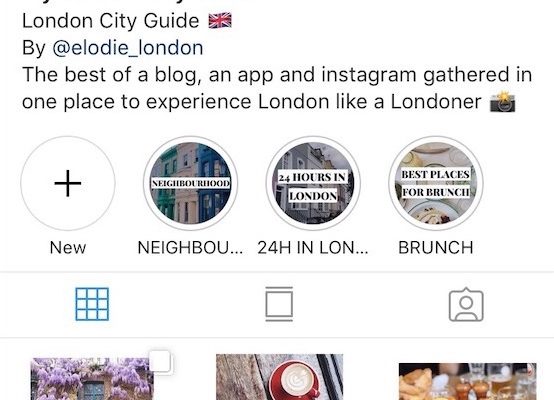Open @elodie_london profile link
This screenshot has width=554, height=400.
[x=128, y=48]
